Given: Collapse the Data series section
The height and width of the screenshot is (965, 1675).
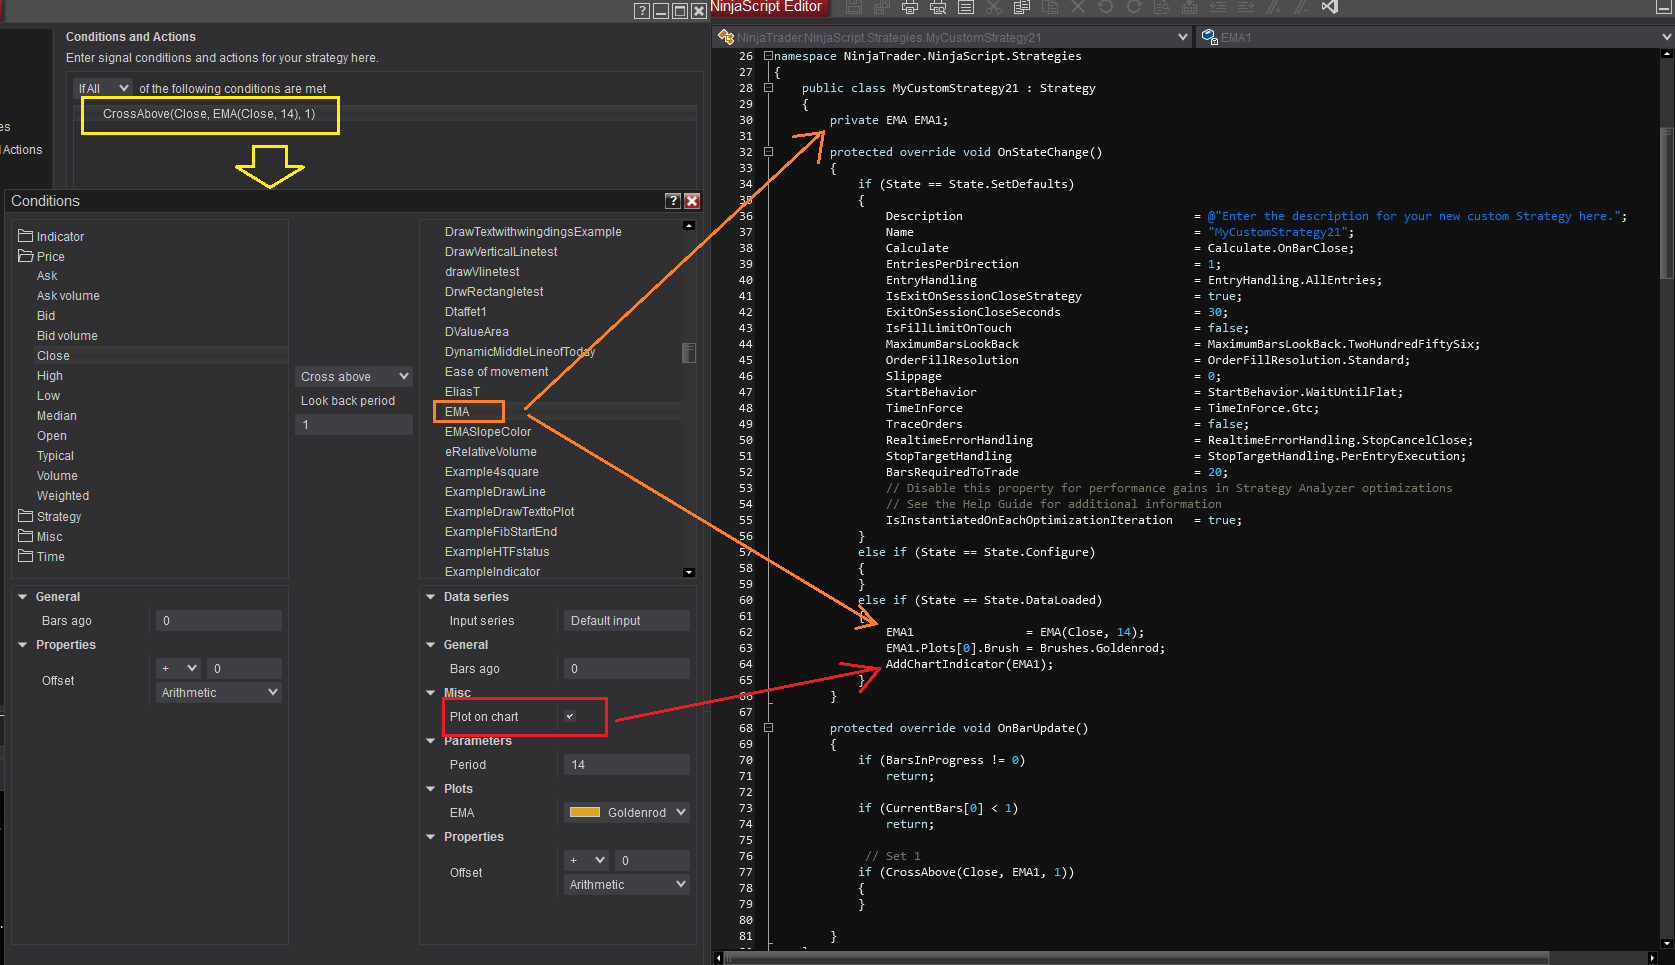Looking at the screenshot, I should [x=431, y=597].
